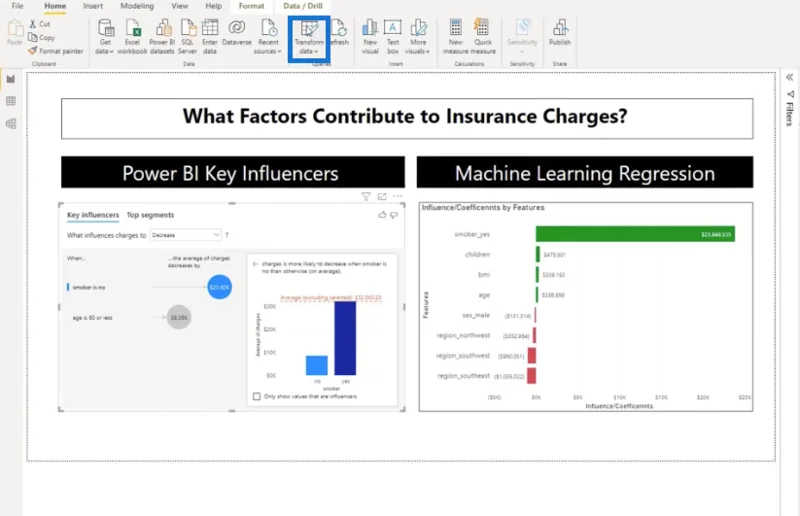The image size is (800, 516).
Task: Click the Excel workbook icon
Action: click(133, 29)
